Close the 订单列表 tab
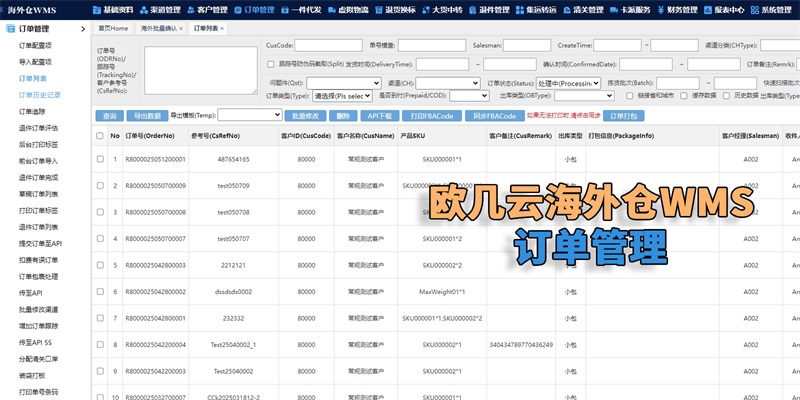This screenshot has height=400, width=800. (222, 29)
